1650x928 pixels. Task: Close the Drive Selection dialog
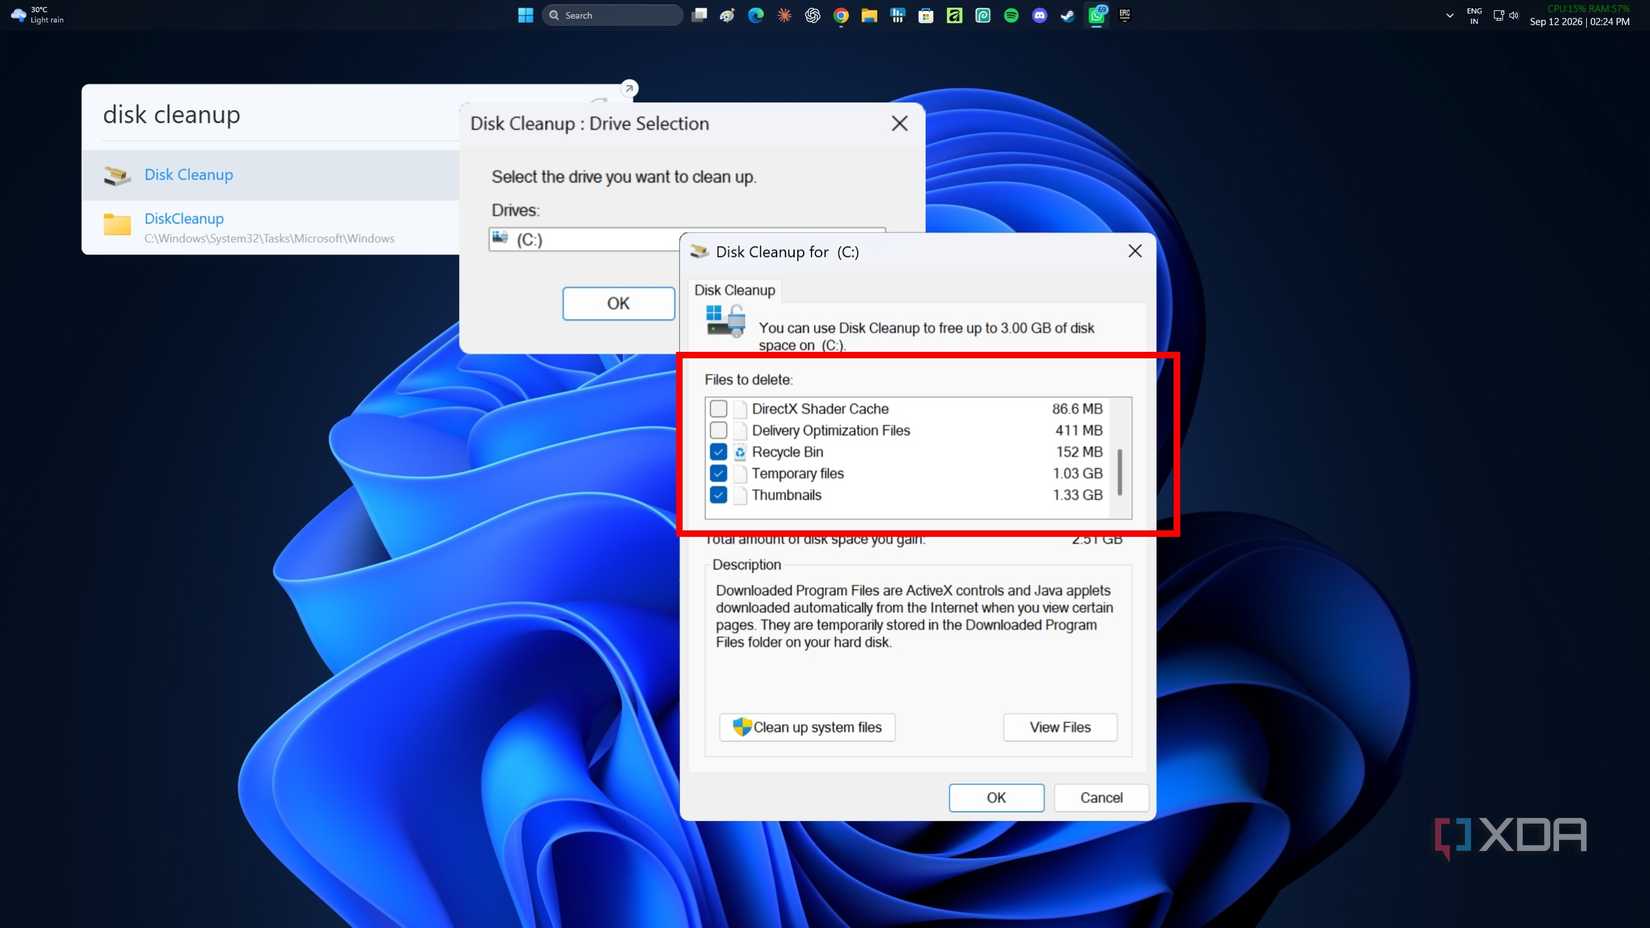point(900,123)
